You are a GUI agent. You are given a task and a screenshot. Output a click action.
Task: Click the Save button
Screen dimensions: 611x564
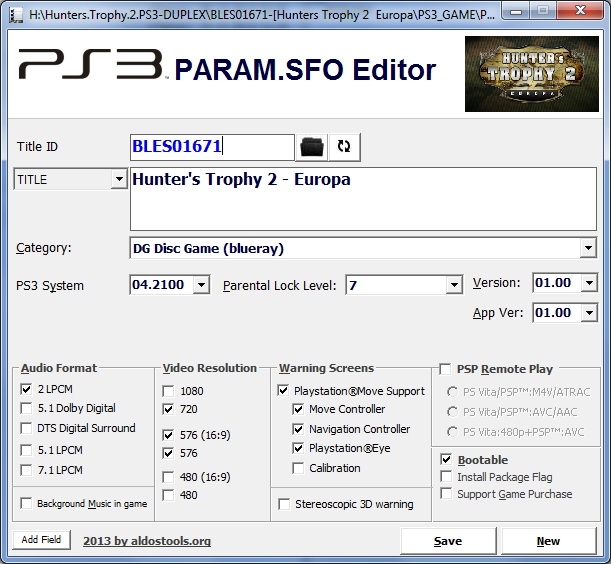448,541
